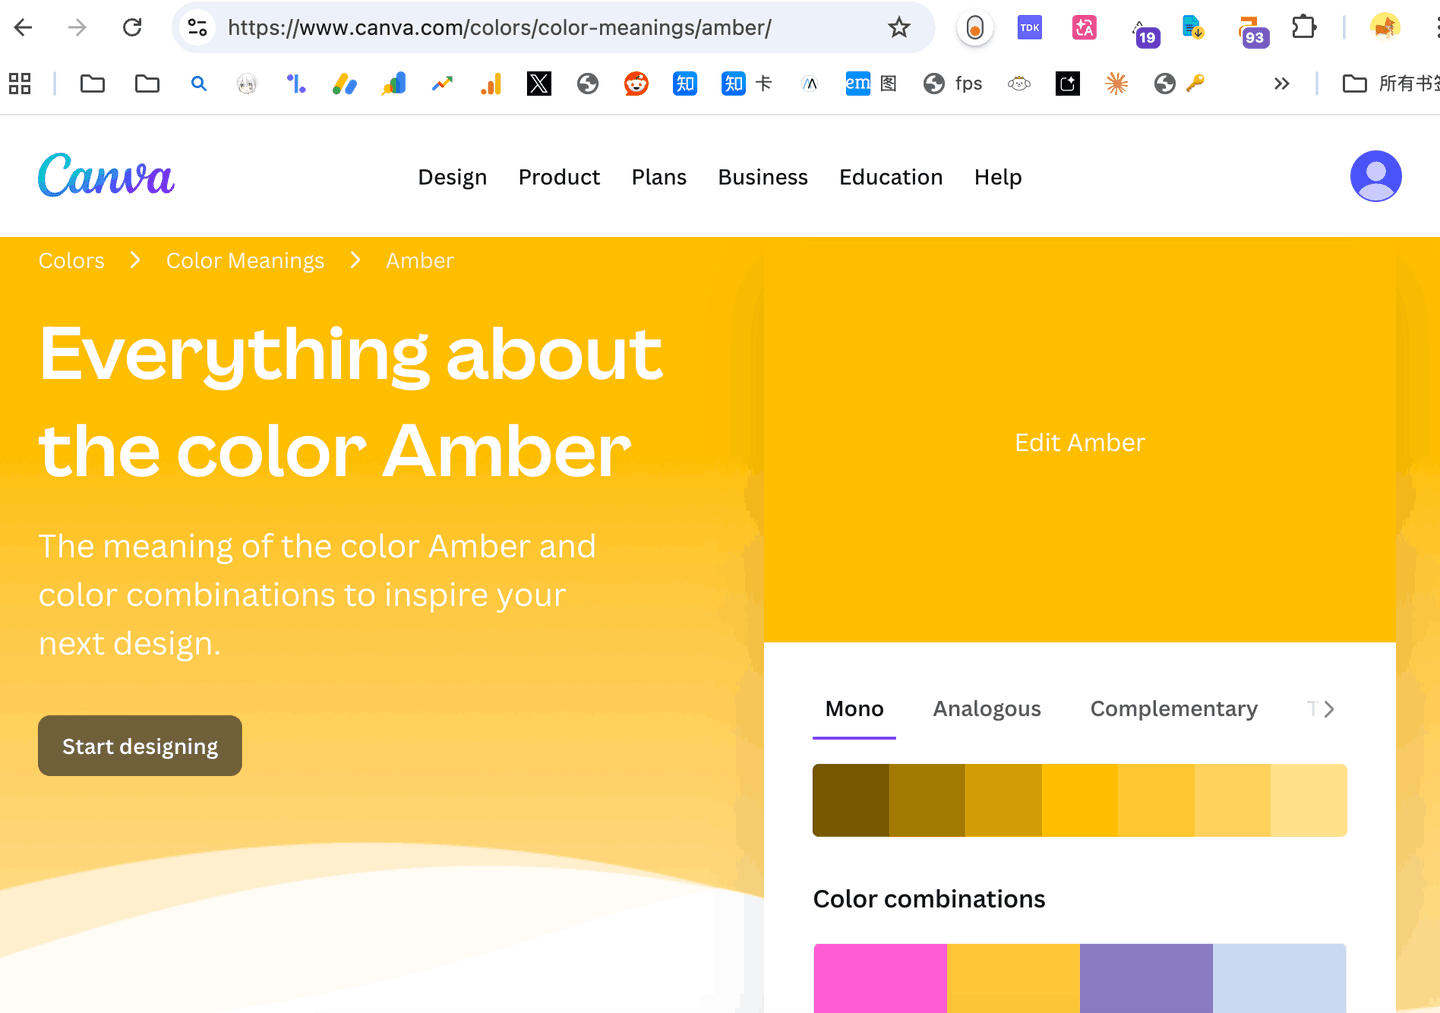Pick the darkest brown mono swatch
This screenshot has height=1013, width=1440.
click(850, 800)
